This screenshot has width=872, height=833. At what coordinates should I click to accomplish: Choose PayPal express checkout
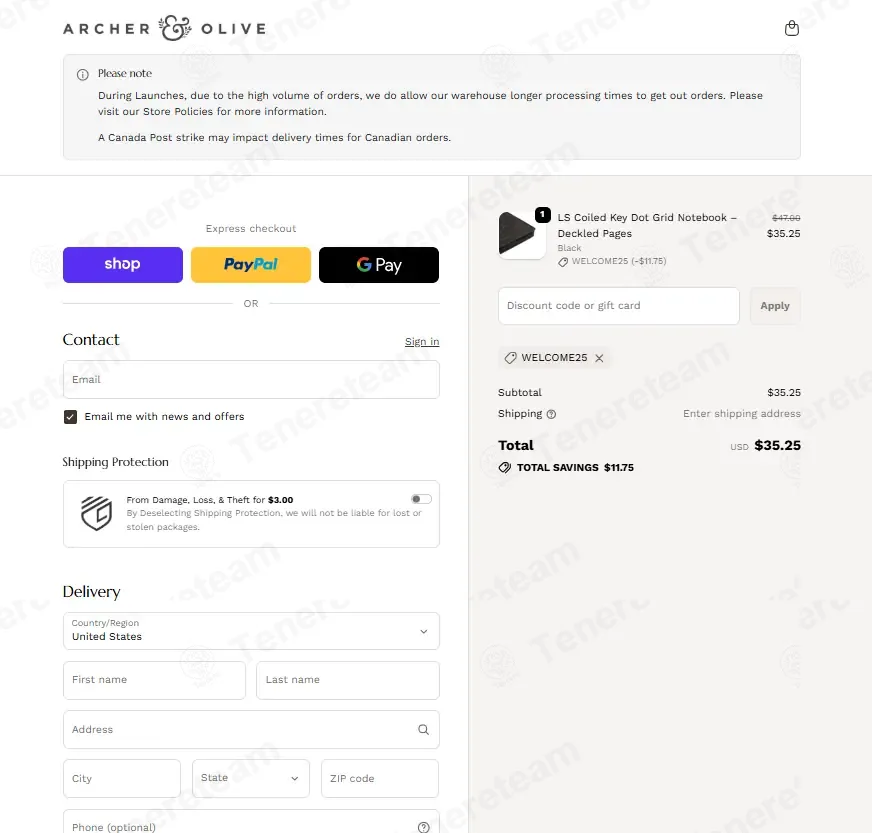[251, 265]
